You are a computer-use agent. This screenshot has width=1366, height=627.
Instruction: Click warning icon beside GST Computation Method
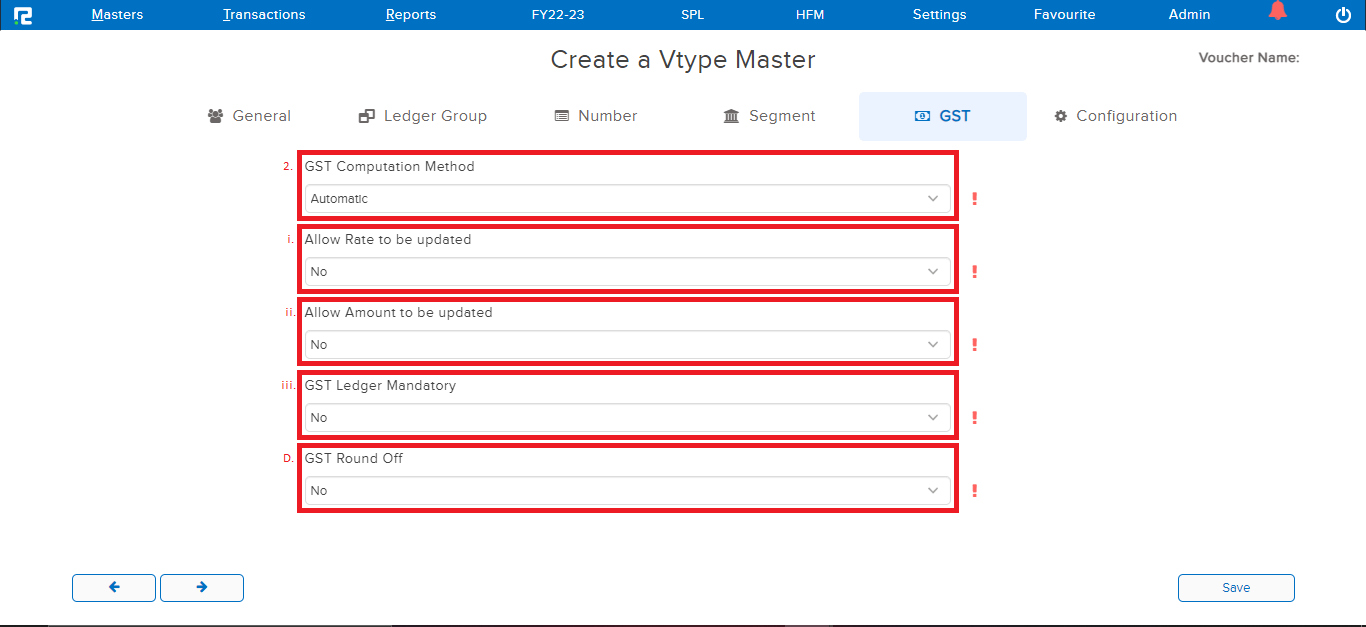pos(974,199)
